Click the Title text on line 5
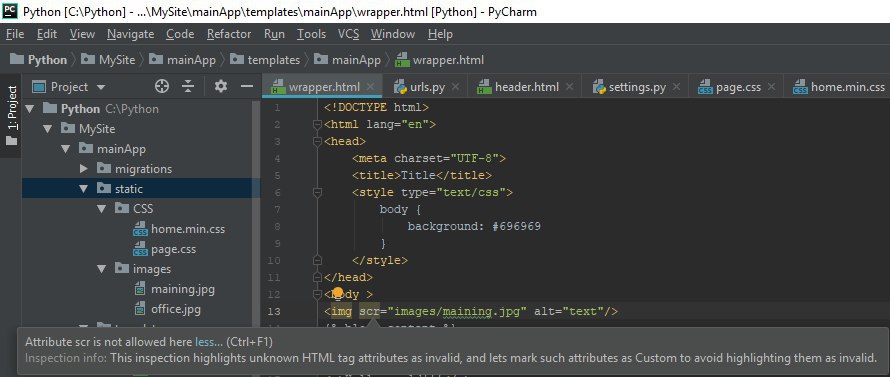The width and height of the screenshot is (890, 377). point(418,175)
